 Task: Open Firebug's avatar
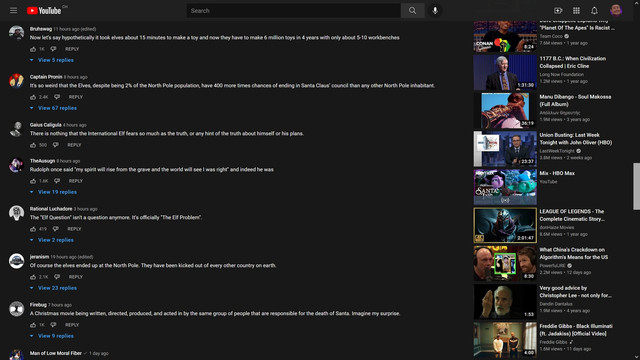[x=16, y=309]
